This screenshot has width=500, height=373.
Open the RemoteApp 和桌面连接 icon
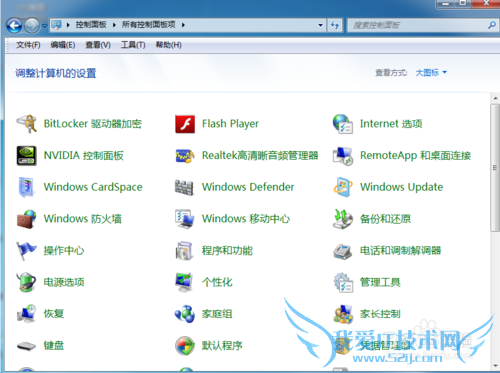pos(343,156)
